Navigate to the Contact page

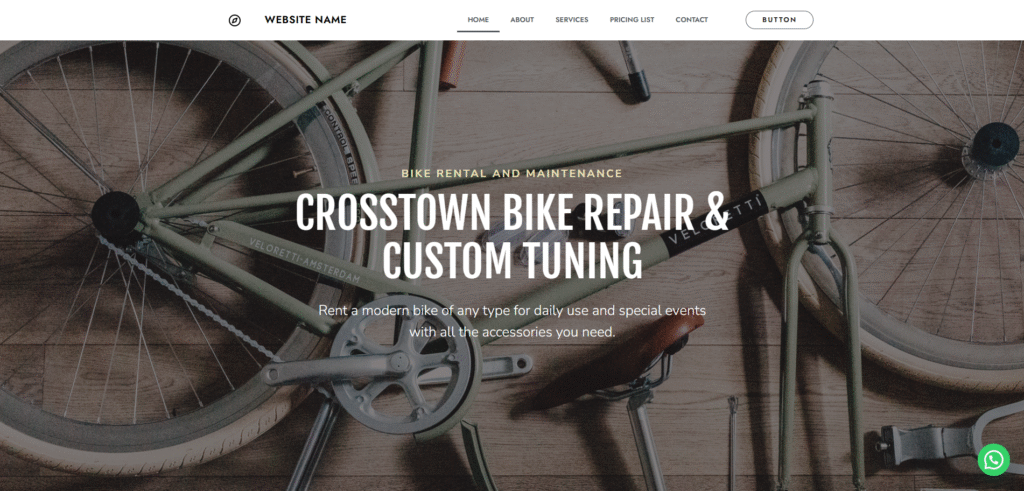[692, 20]
